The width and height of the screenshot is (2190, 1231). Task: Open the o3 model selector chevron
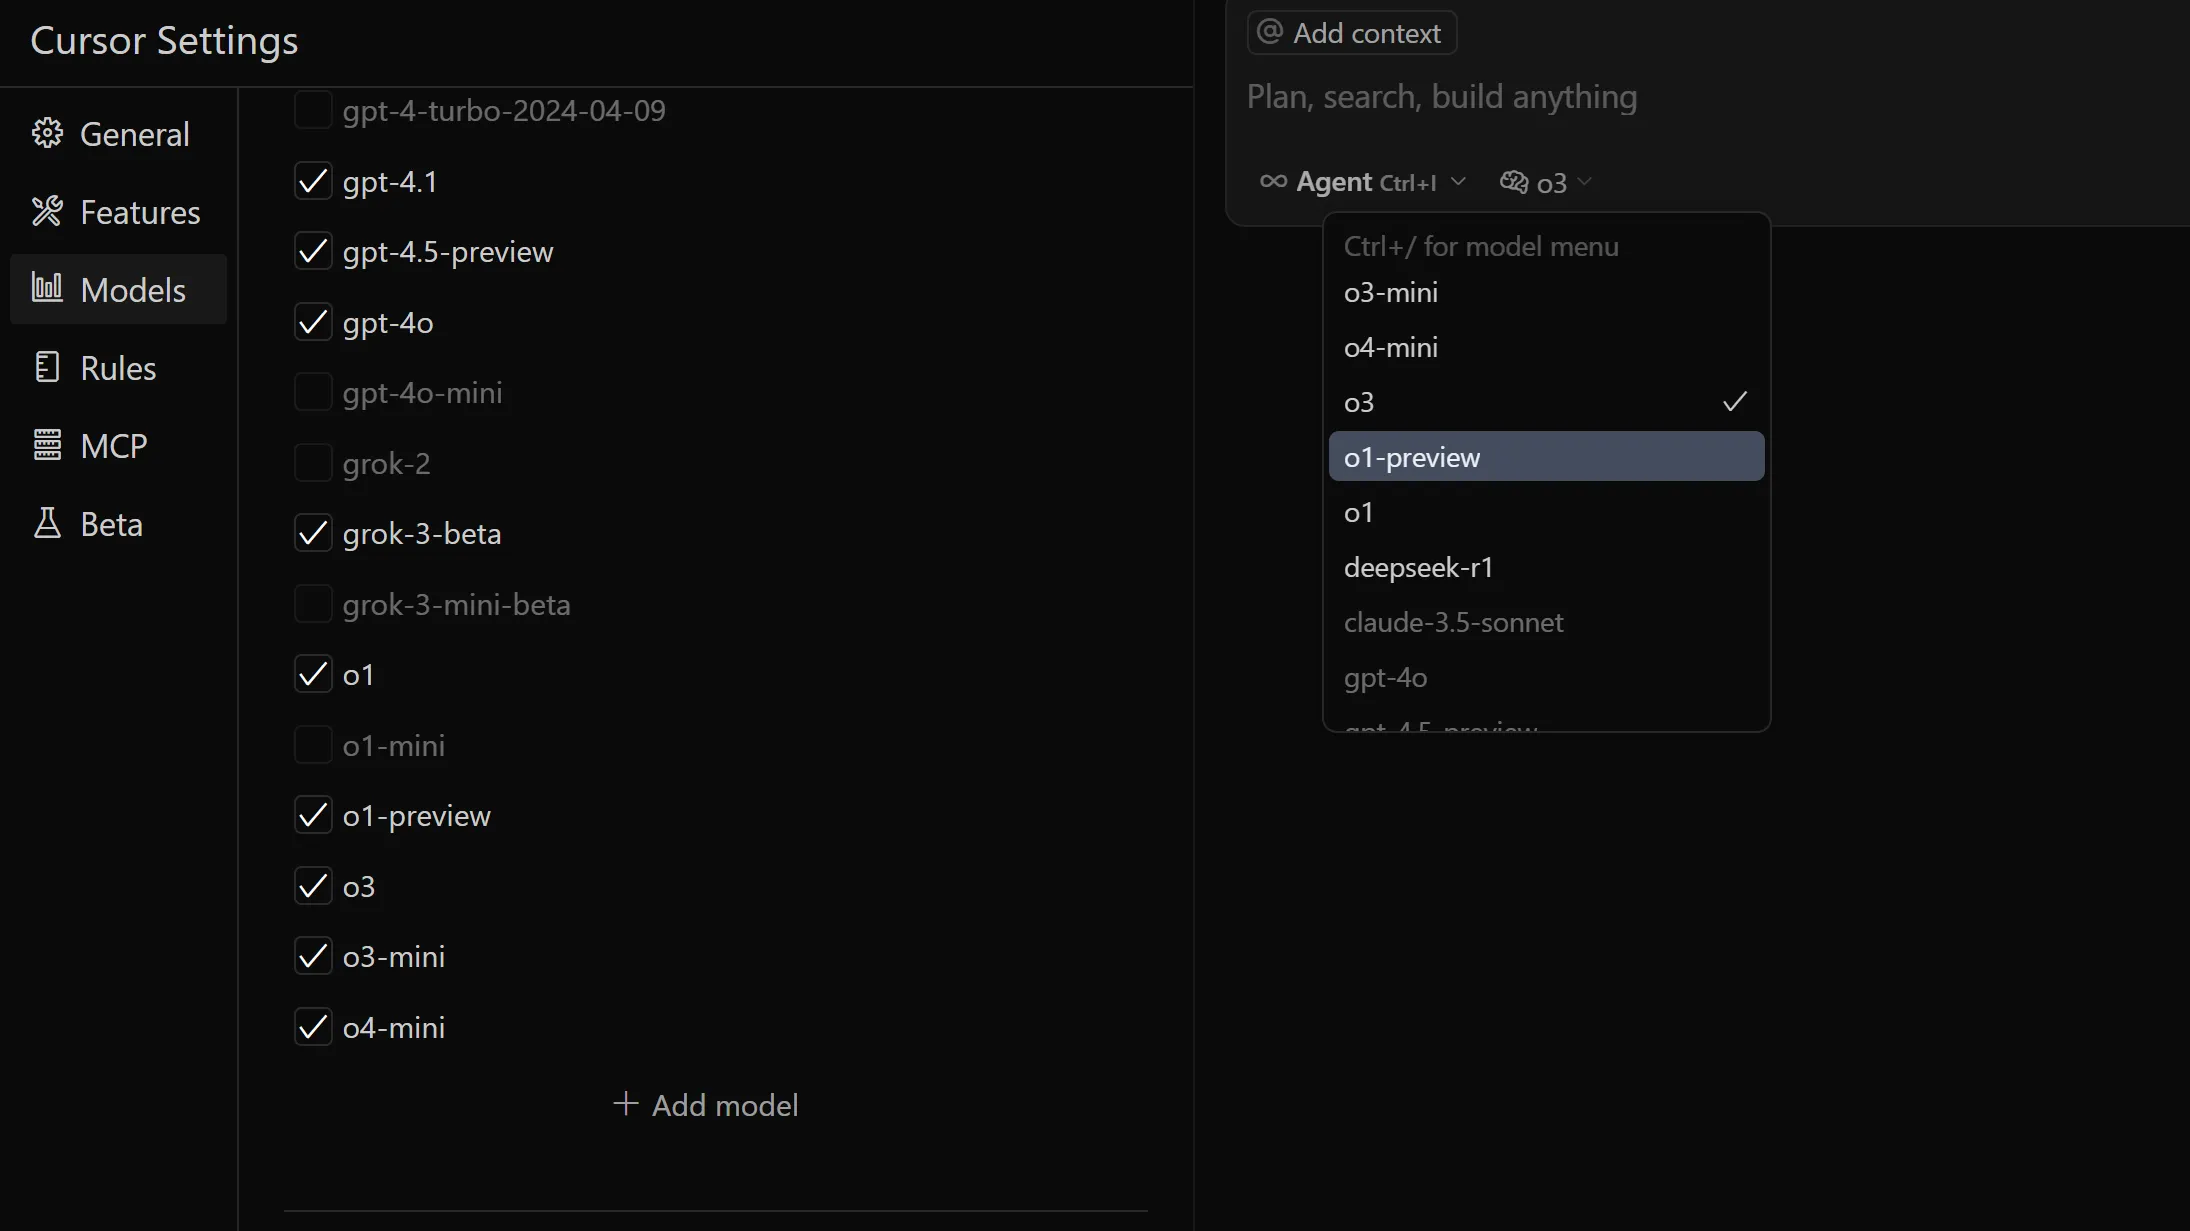tap(1584, 182)
